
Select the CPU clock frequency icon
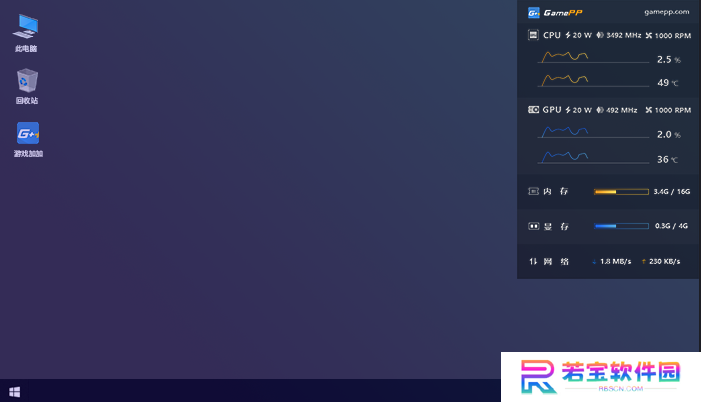(600, 35)
